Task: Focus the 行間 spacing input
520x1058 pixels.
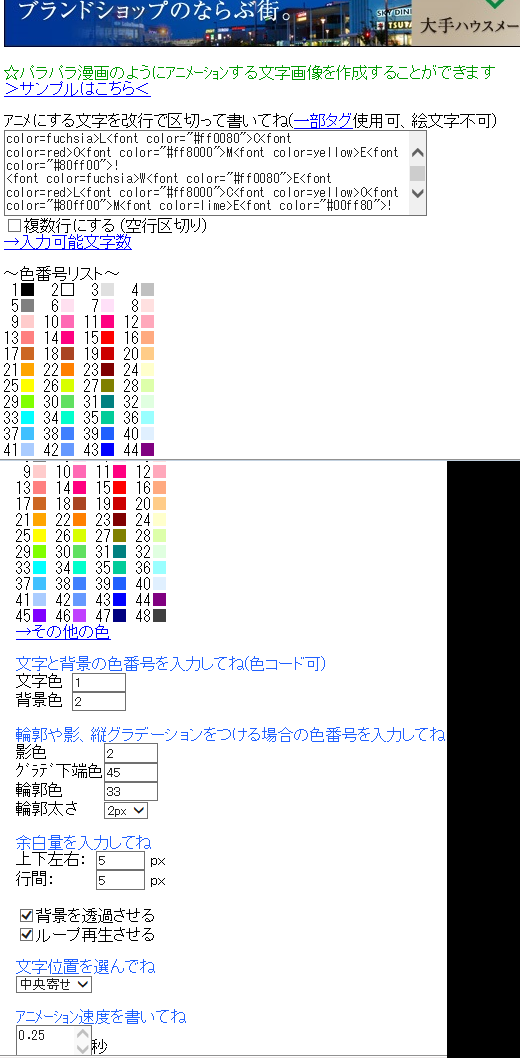Action: (120, 880)
